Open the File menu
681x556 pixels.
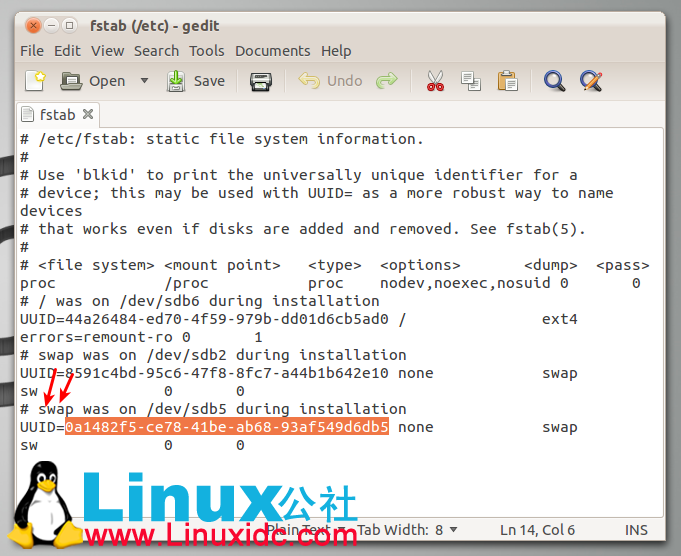(x=32, y=51)
